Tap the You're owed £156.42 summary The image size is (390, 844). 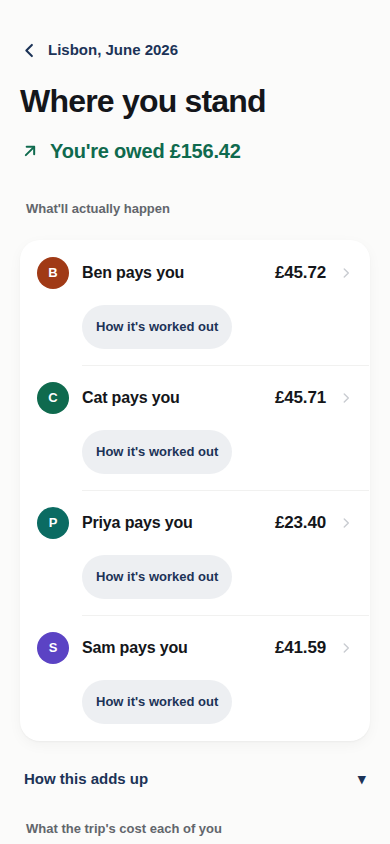tap(132, 152)
